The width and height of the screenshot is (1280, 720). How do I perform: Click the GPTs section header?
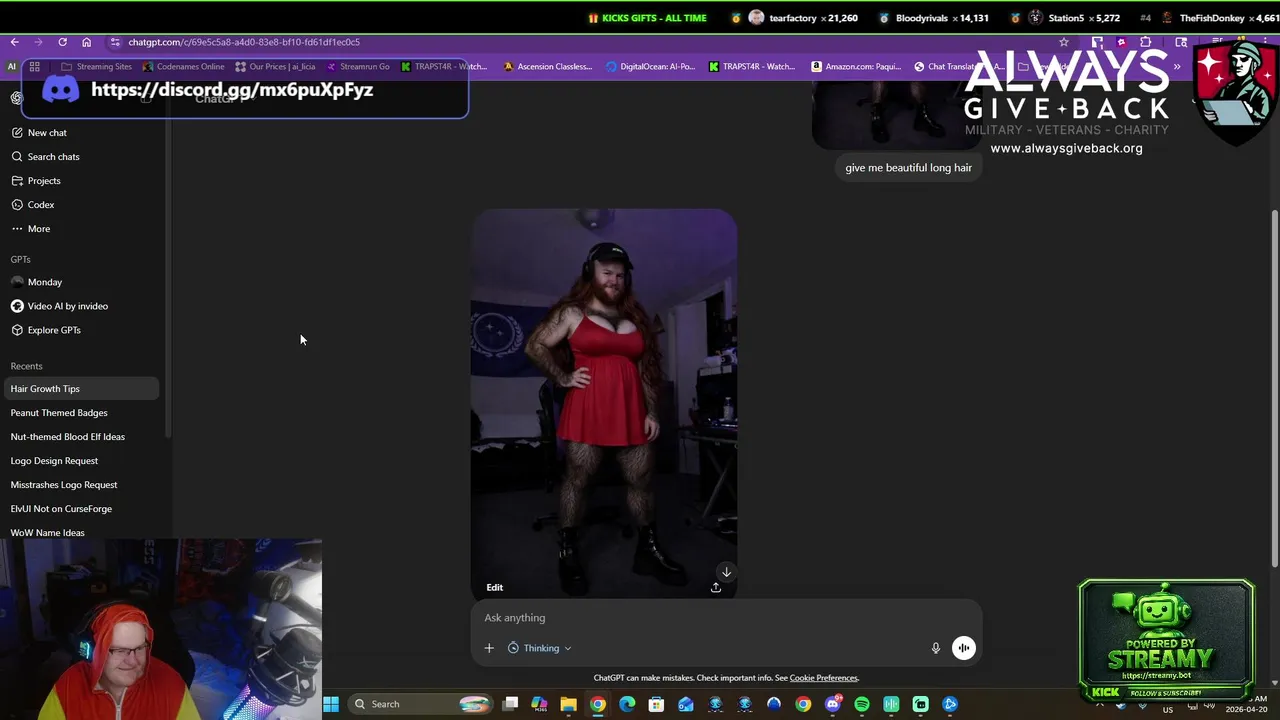(20, 259)
